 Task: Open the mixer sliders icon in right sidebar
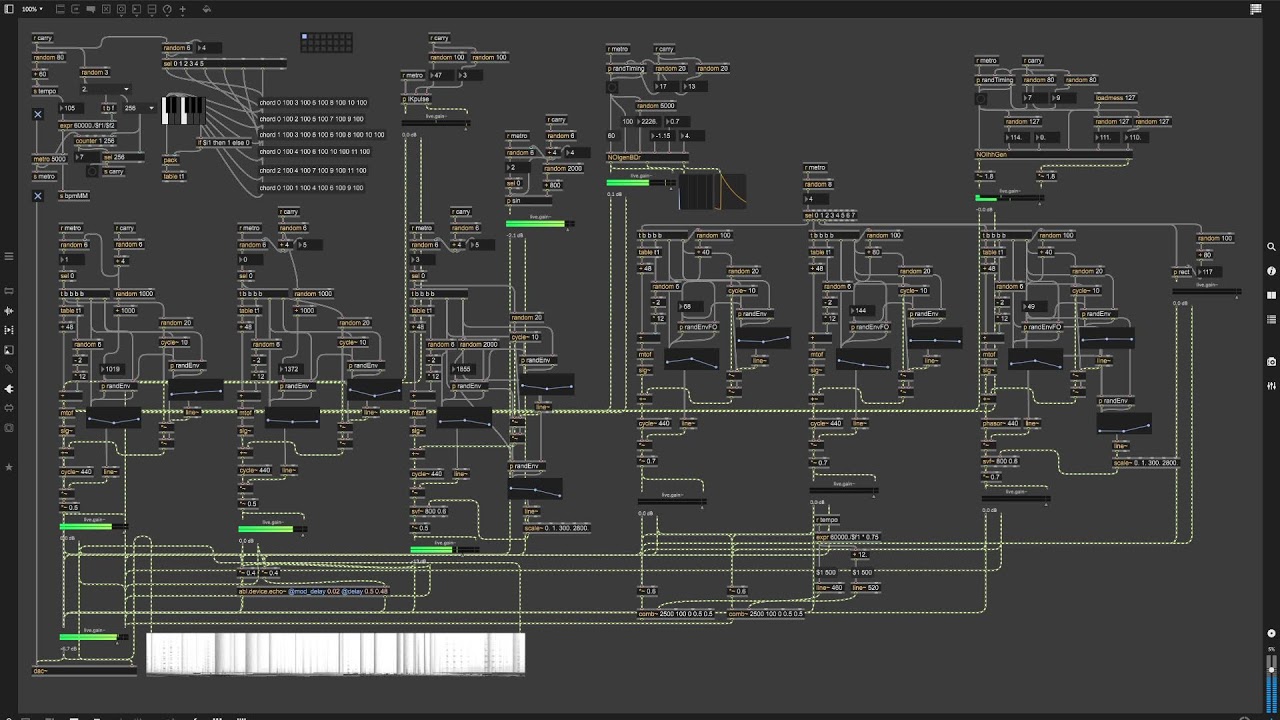point(1271,386)
